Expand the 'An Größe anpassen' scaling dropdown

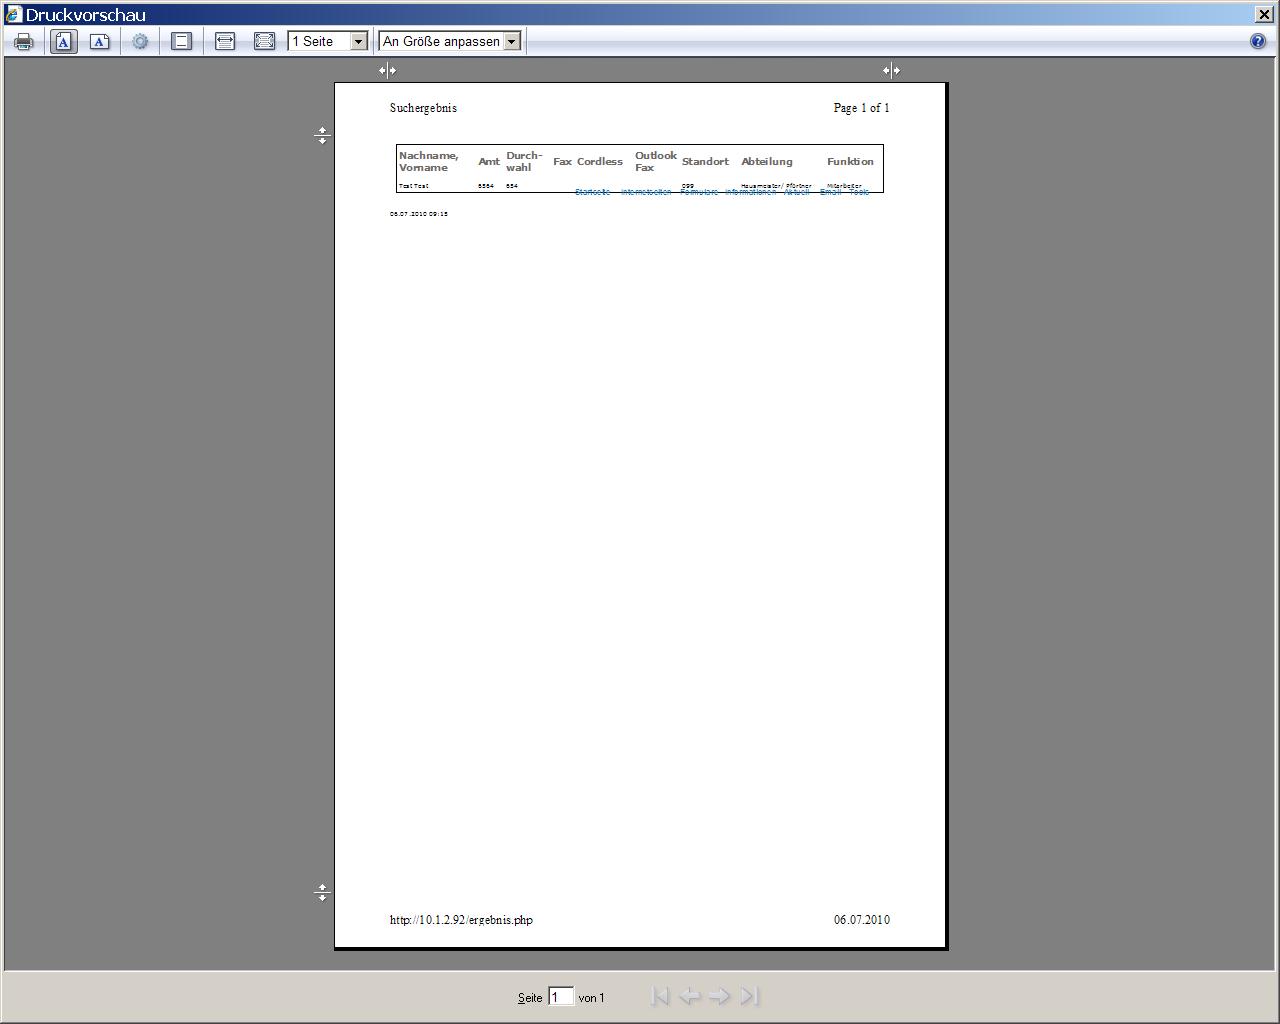click(x=511, y=41)
